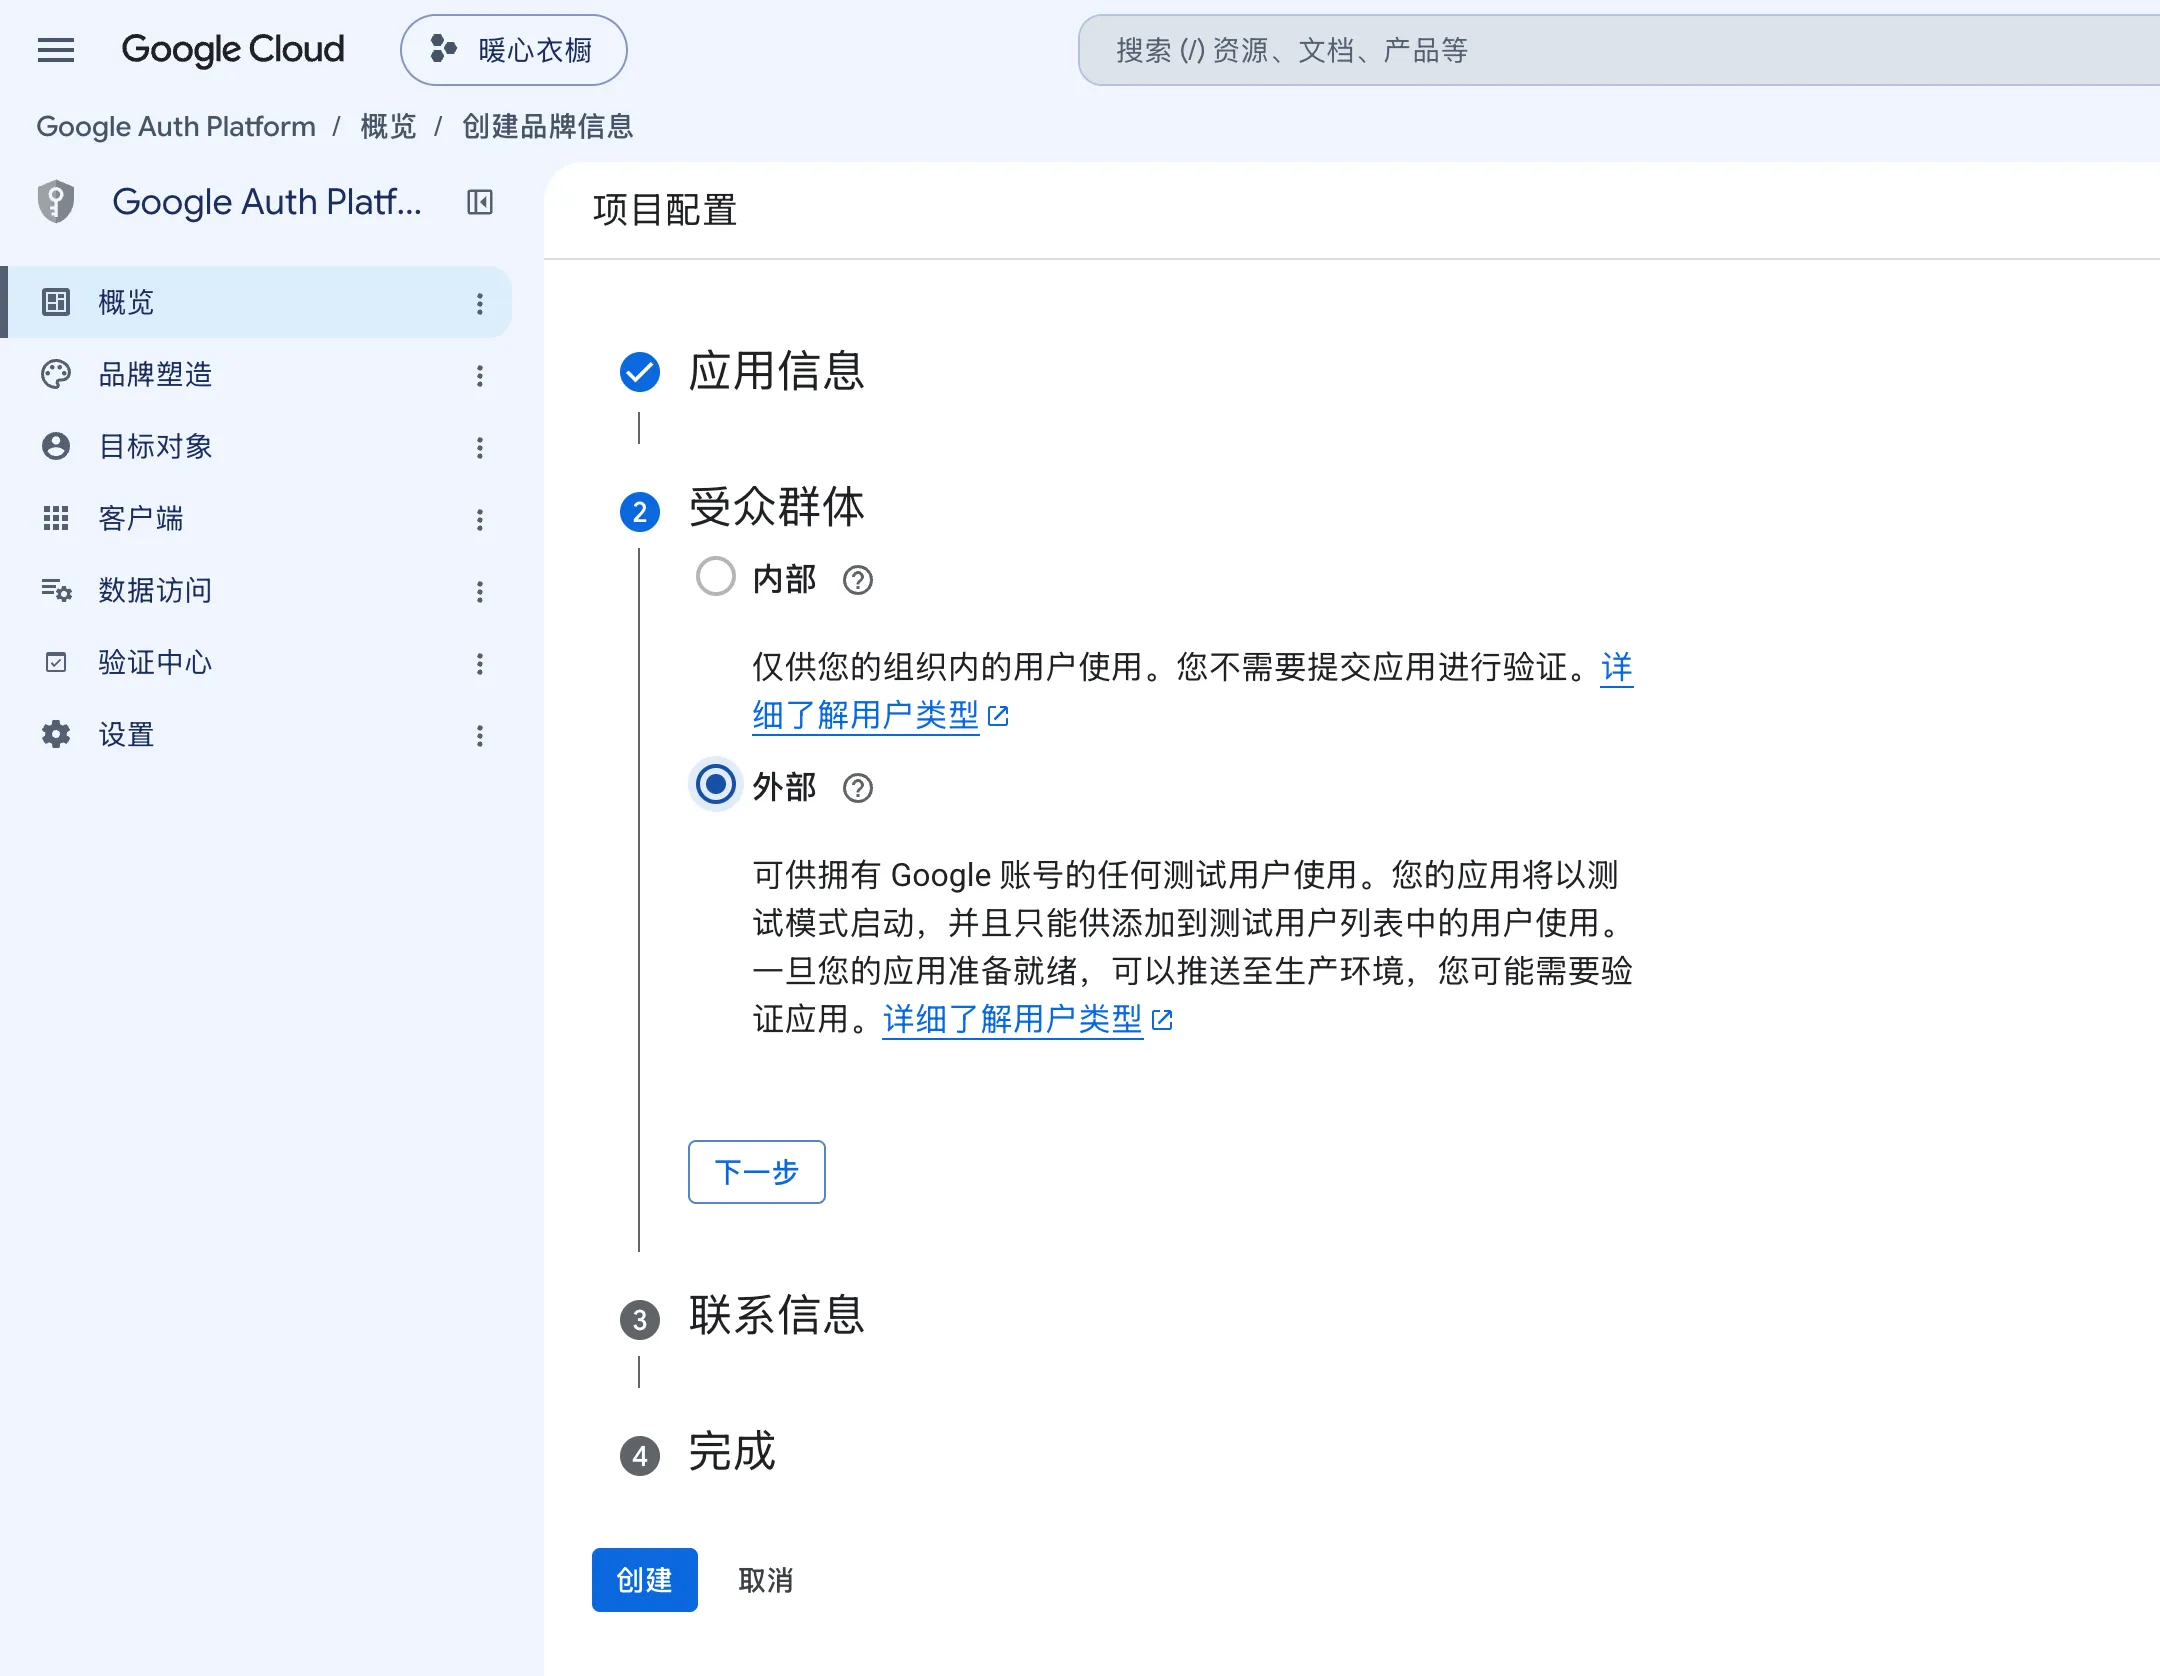The image size is (2160, 1676).
Task: Click the Google Auth Platf... sidebar title
Action: 267,202
